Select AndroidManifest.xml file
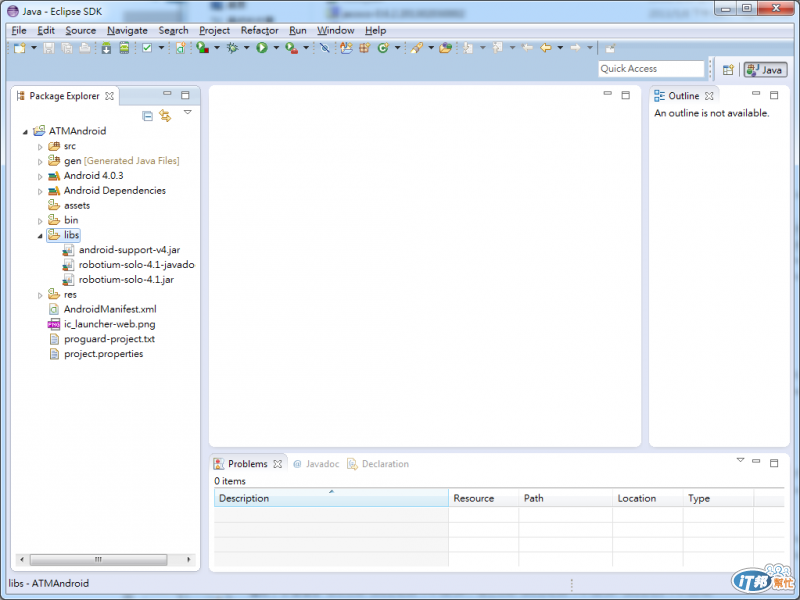 click(103, 309)
